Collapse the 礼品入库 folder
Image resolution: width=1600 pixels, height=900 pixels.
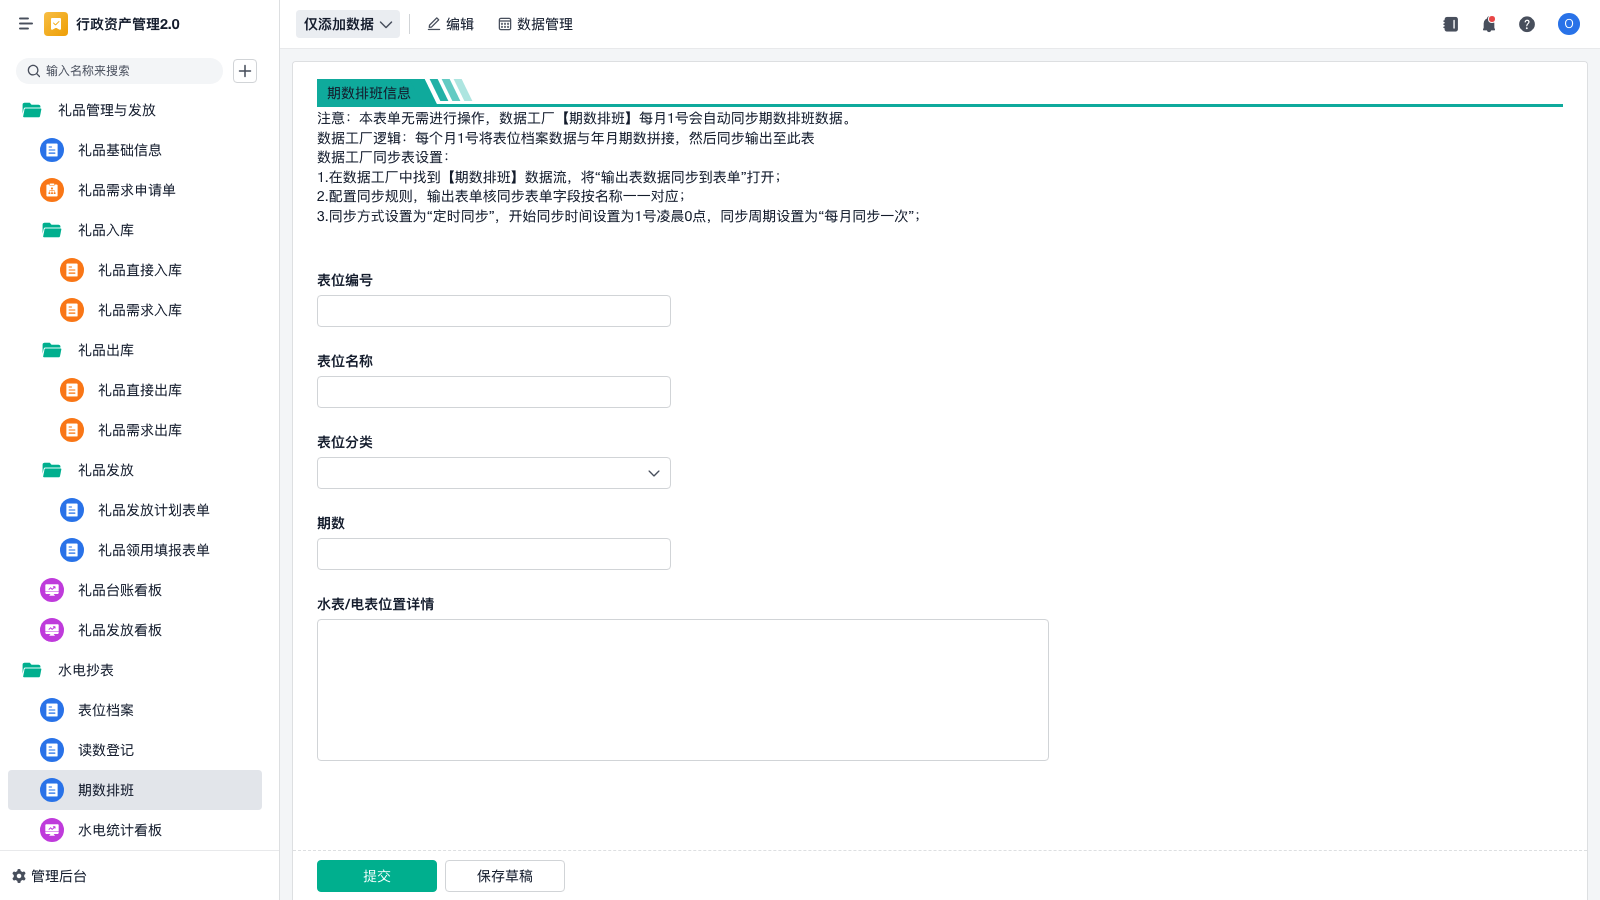pyautogui.click(x=105, y=230)
